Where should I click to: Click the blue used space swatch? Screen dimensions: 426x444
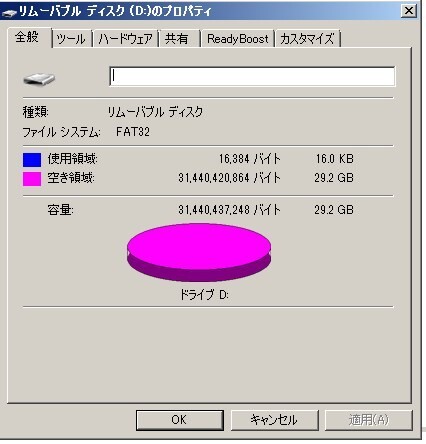pyautogui.click(x=32, y=160)
